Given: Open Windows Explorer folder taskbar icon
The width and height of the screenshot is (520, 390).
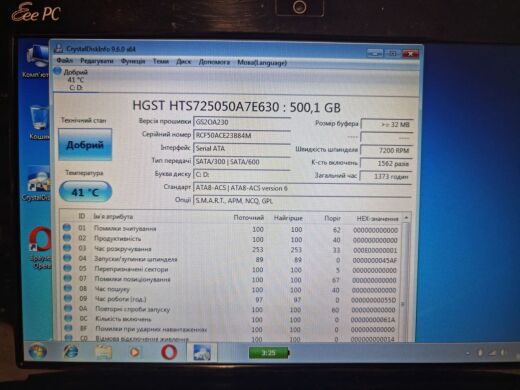Looking at the screenshot, I should (x=104, y=352).
